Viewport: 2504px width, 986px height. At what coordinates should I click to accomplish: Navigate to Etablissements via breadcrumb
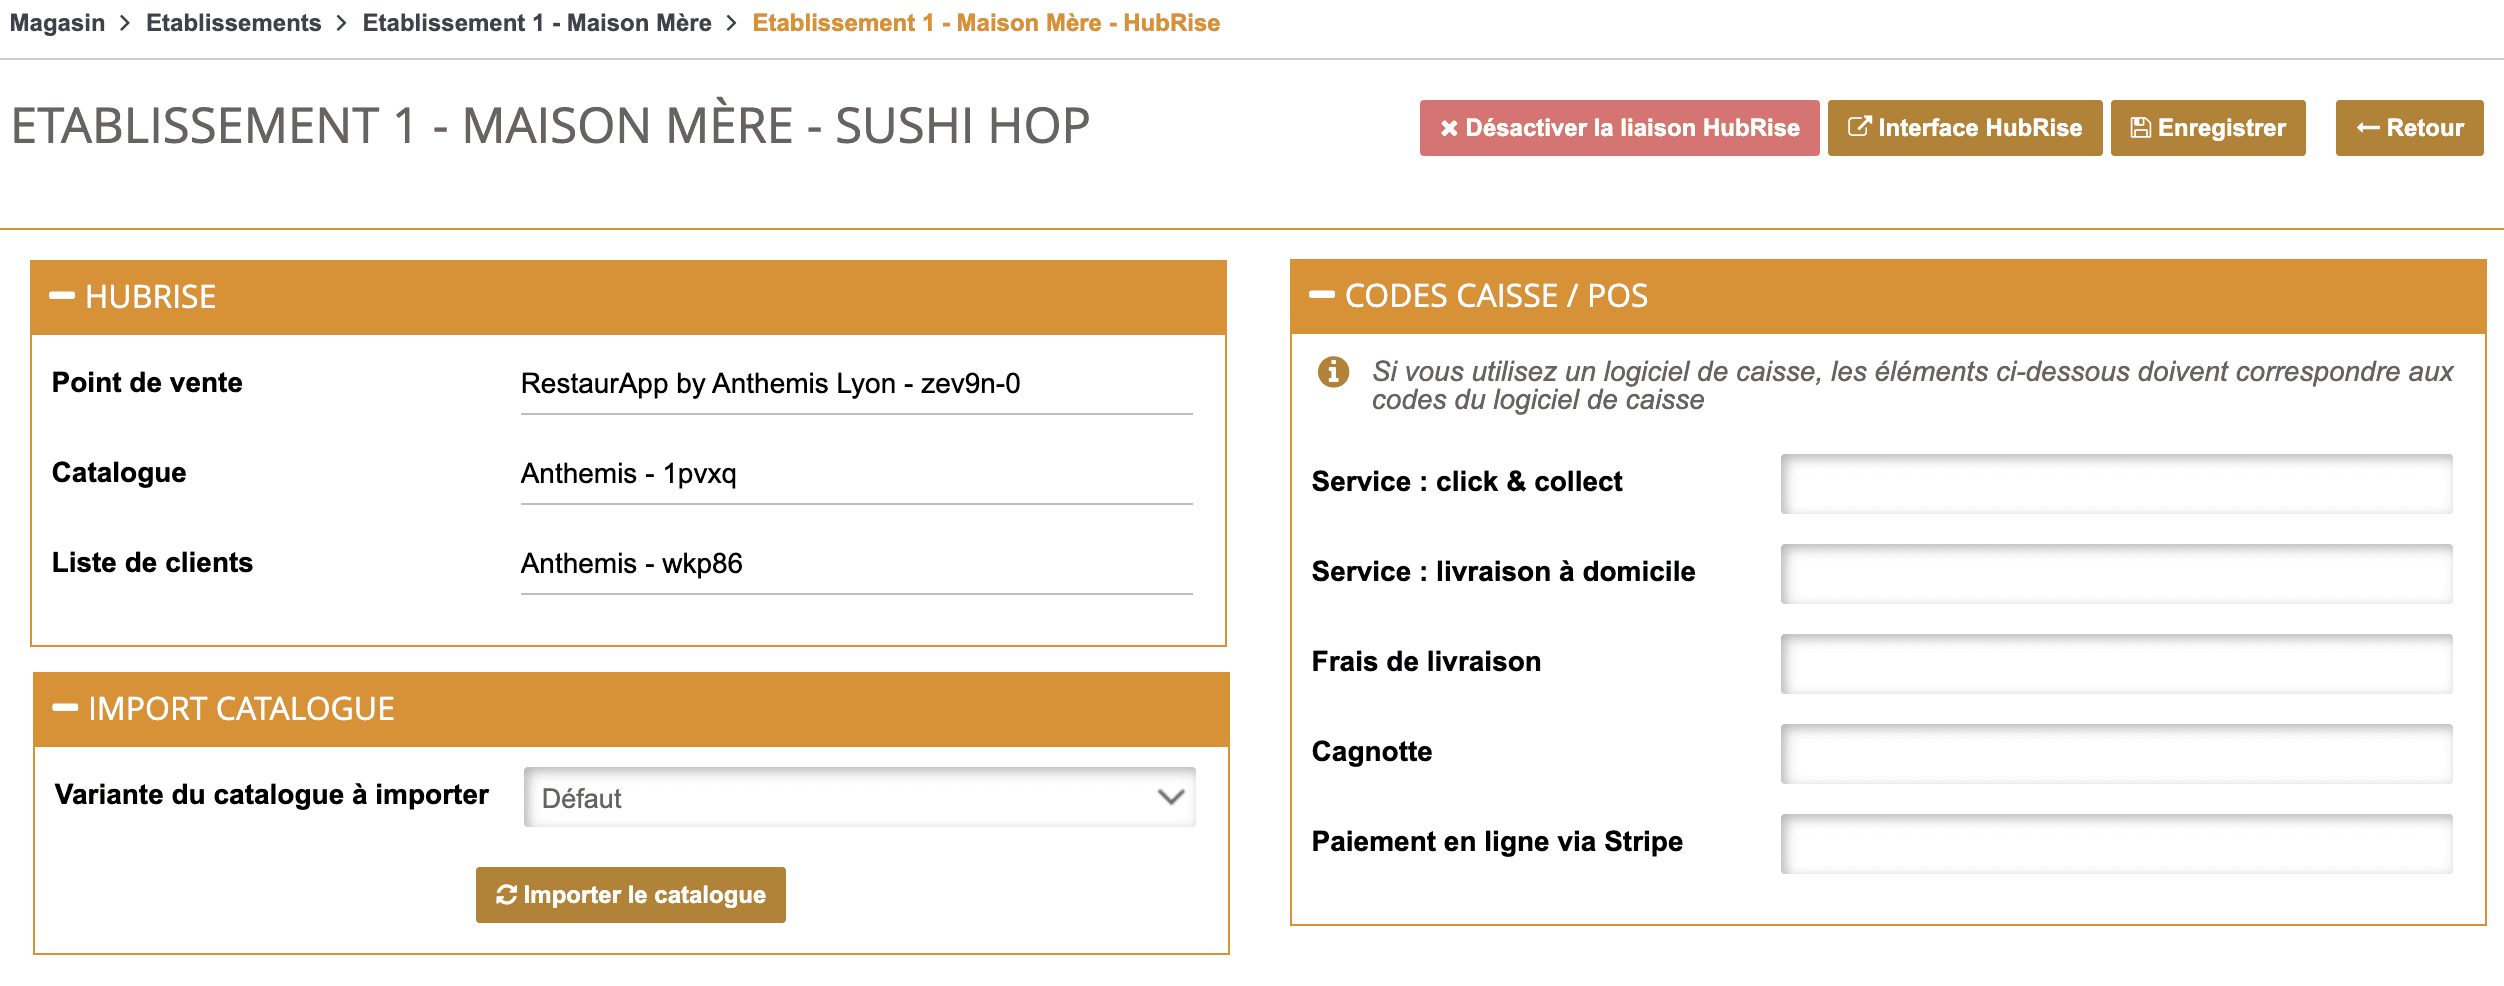pyautogui.click(x=234, y=22)
